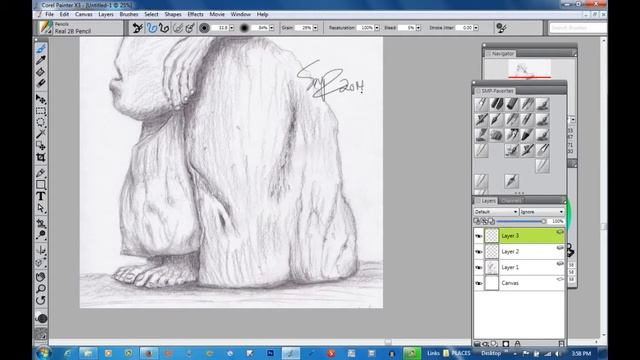Open the Ignore composite depth dropdown
Image resolution: width=640 pixels, height=360 pixels.
click(542, 212)
